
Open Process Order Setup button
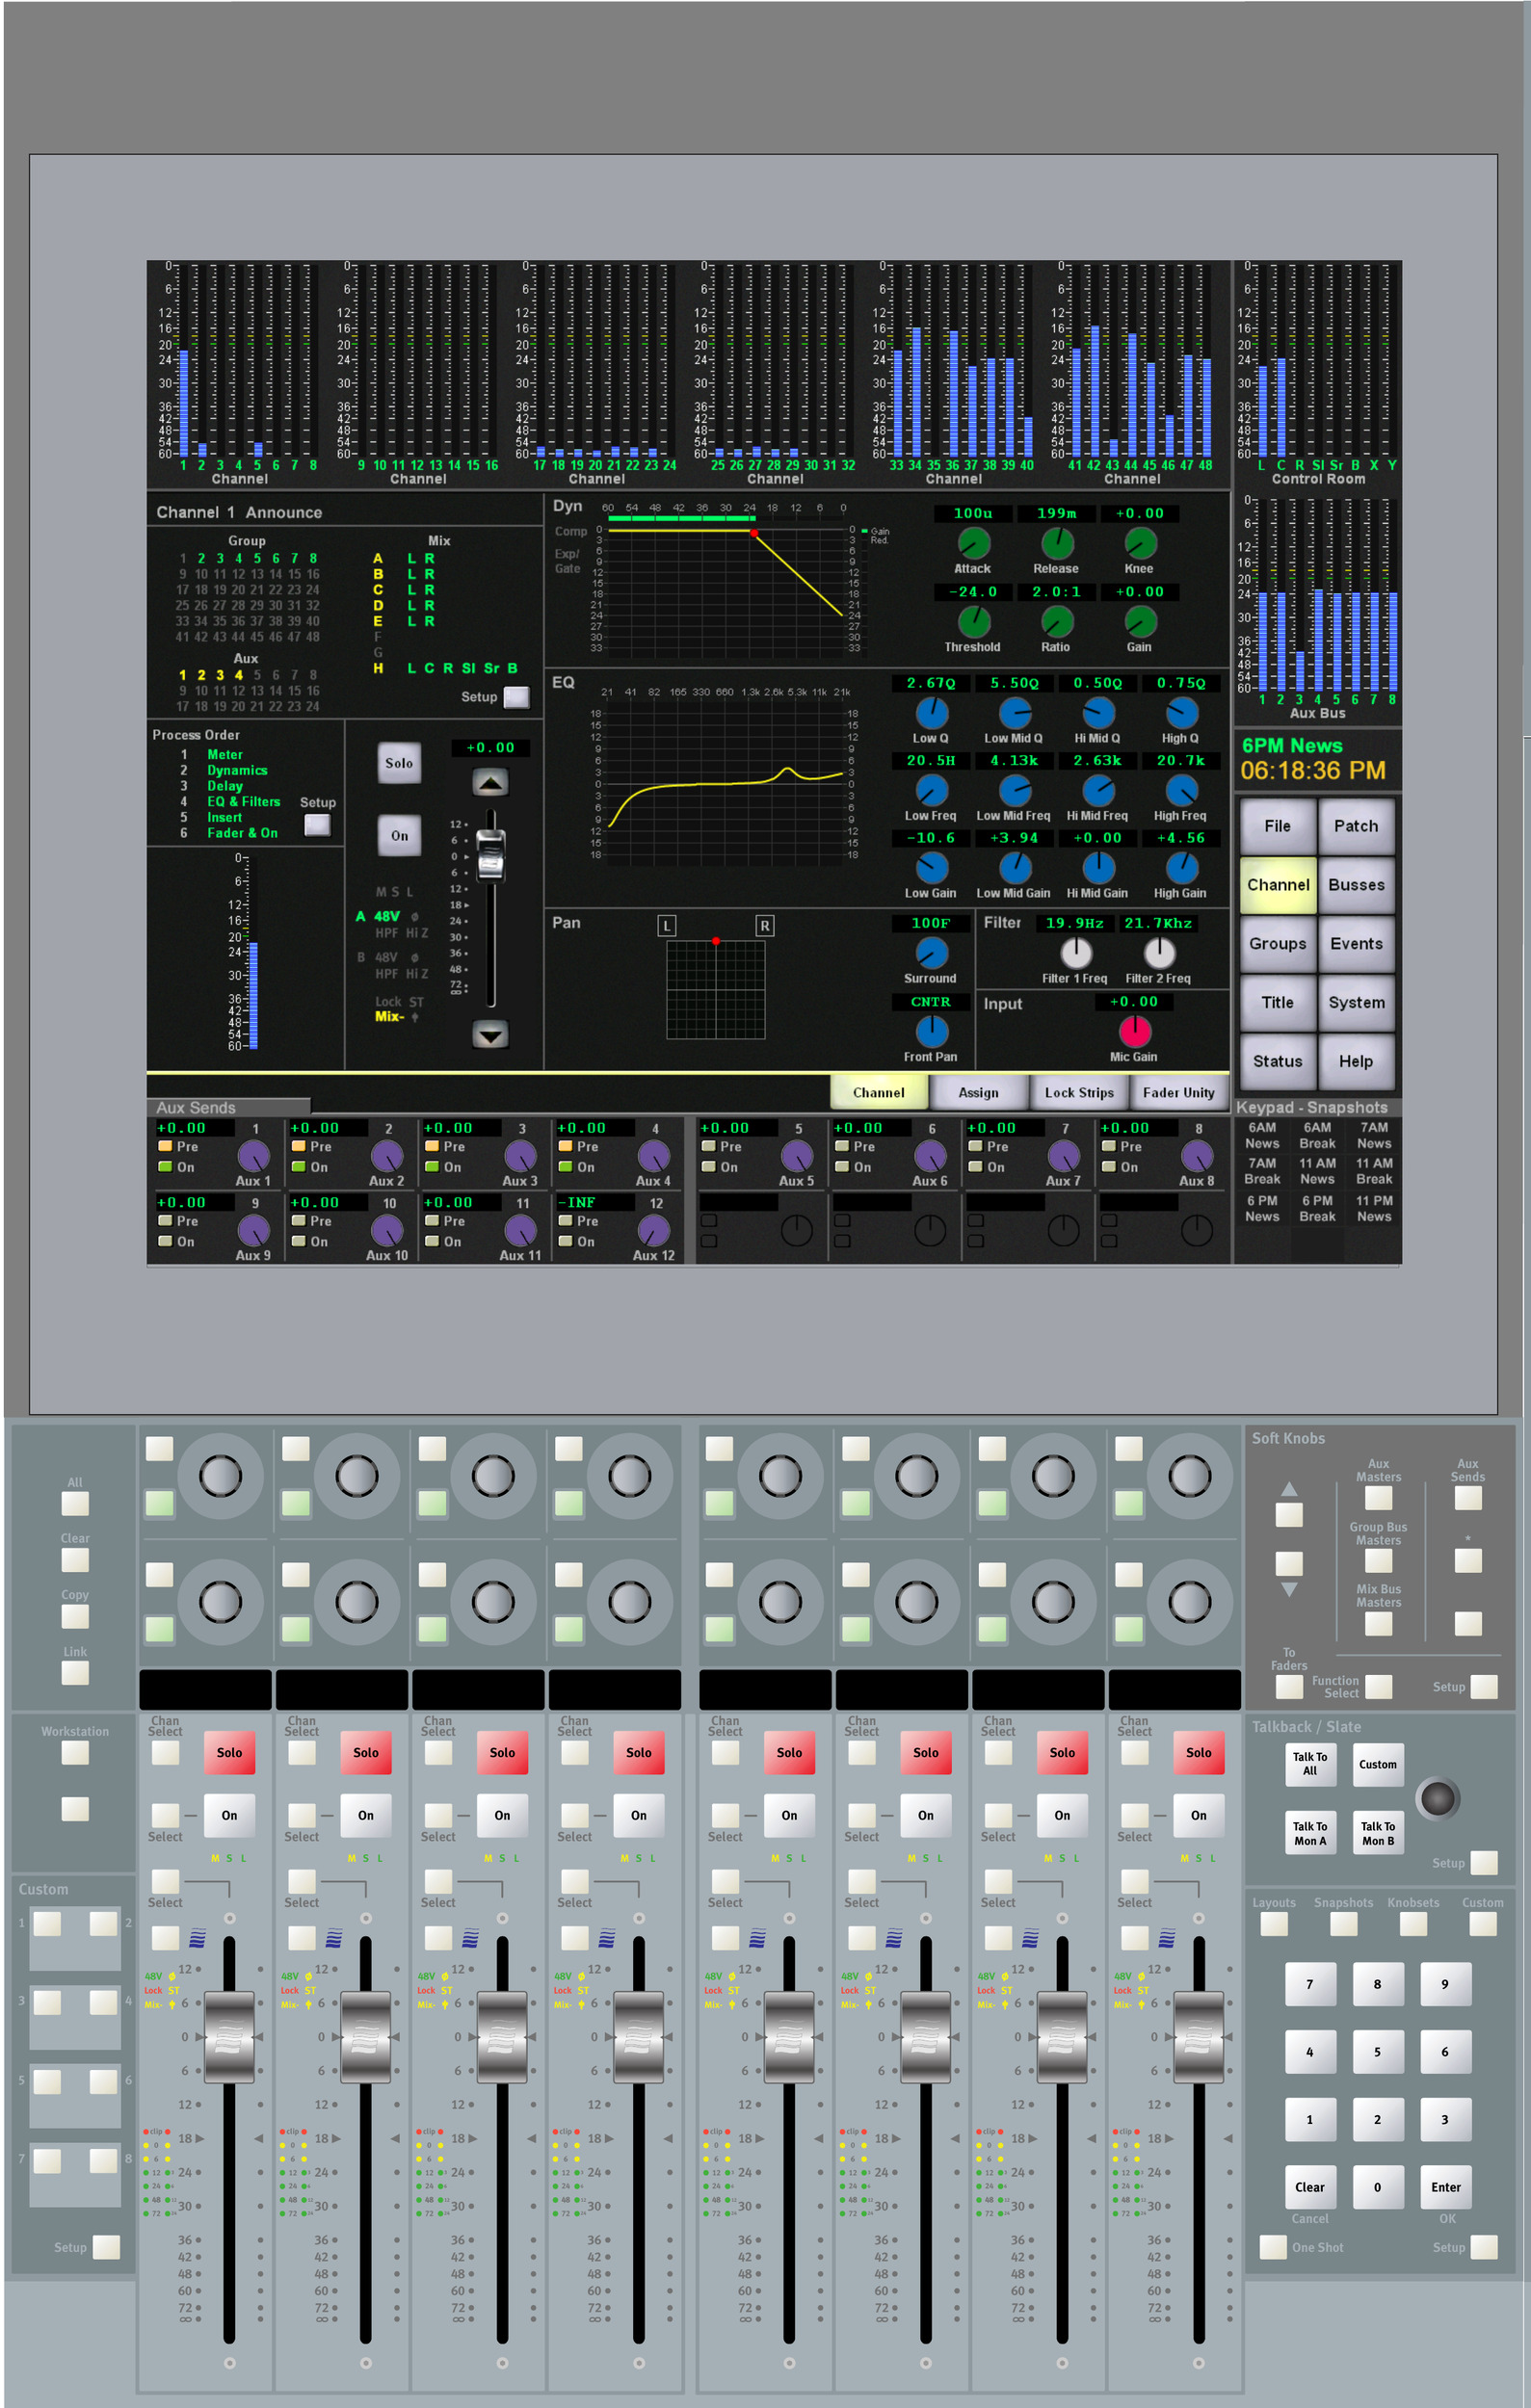[317, 825]
